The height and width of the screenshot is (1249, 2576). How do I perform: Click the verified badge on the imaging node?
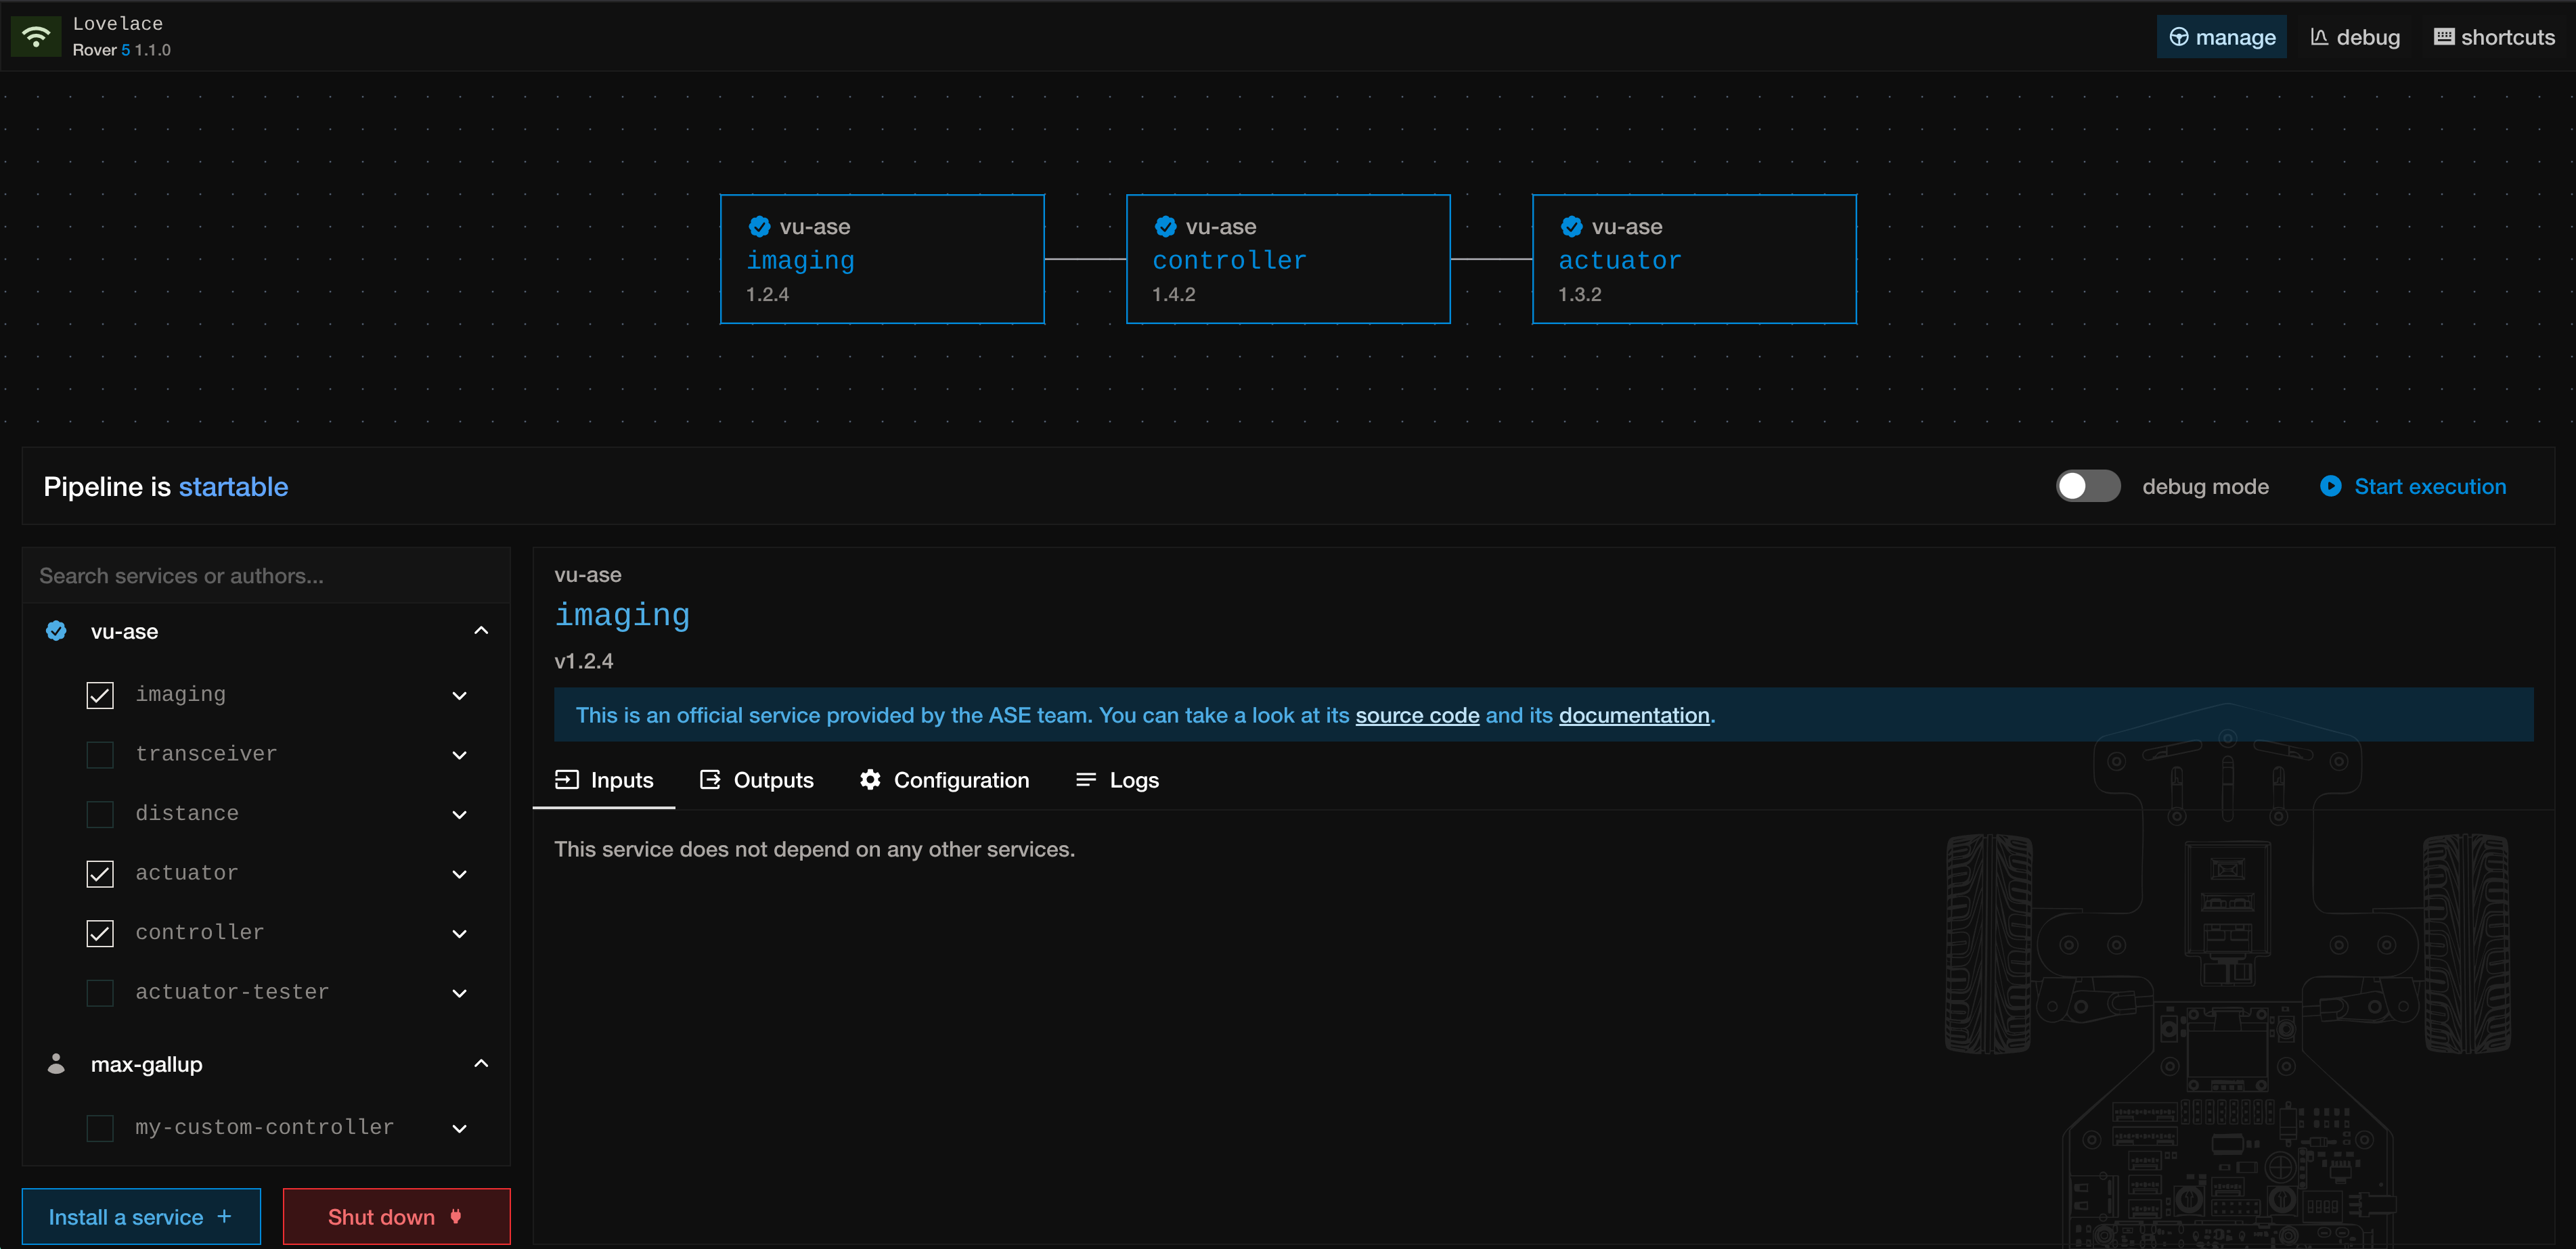pos(760,226)
